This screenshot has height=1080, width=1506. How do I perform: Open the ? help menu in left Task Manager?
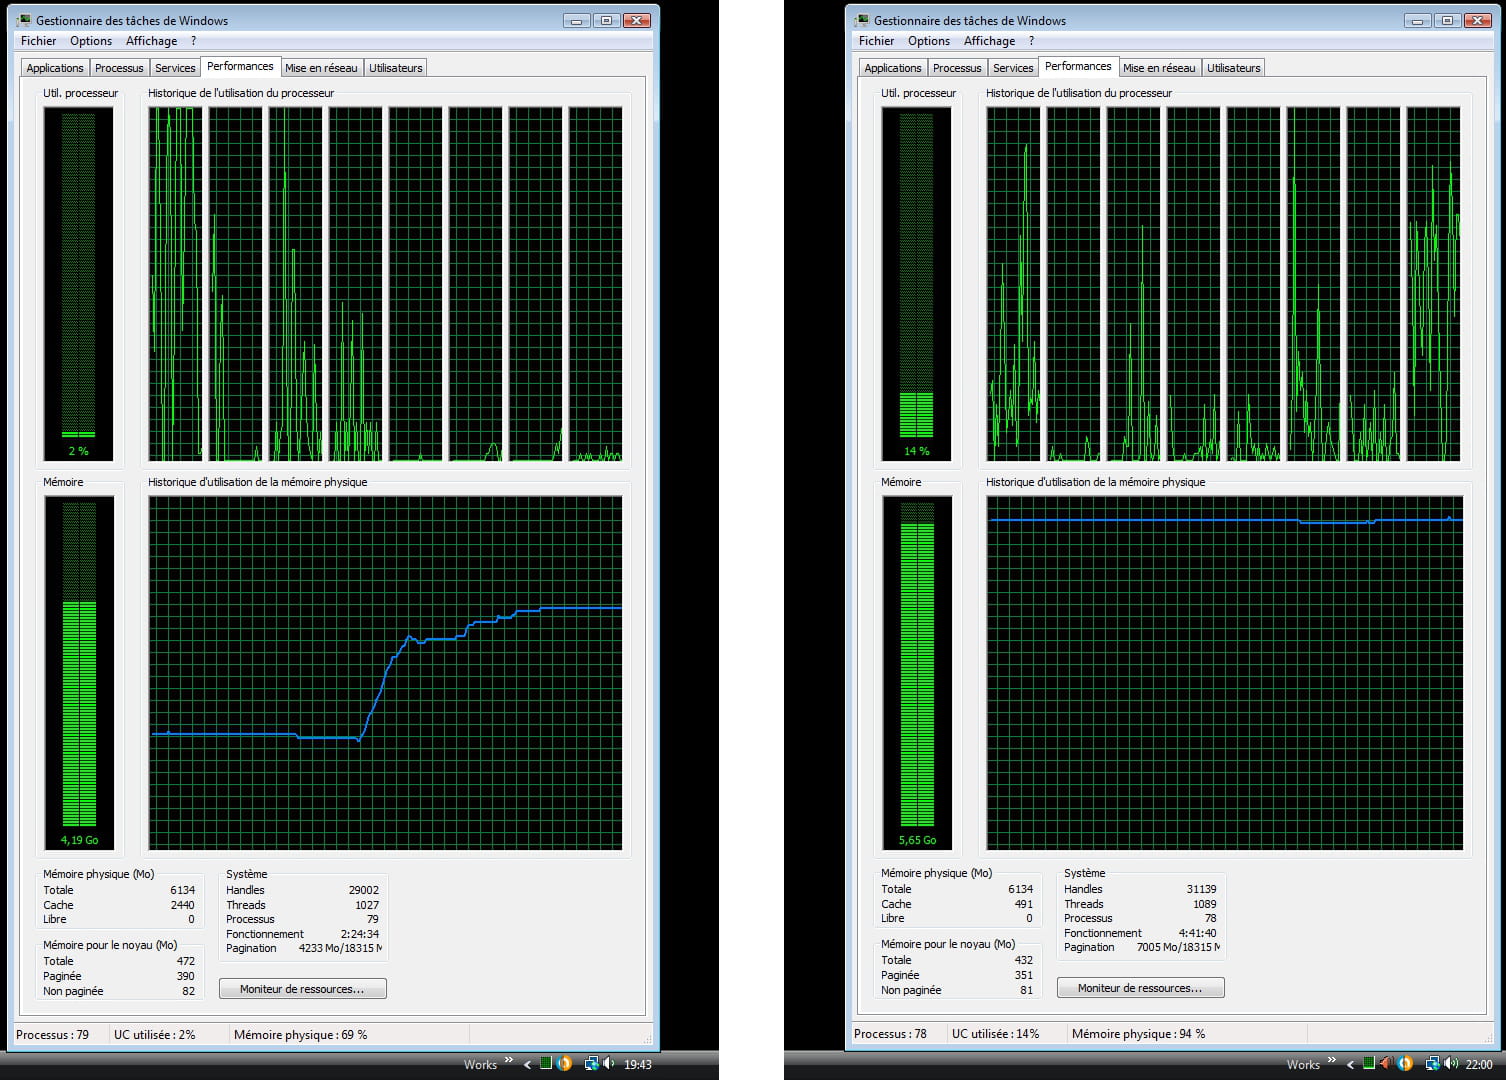point(193,41)
